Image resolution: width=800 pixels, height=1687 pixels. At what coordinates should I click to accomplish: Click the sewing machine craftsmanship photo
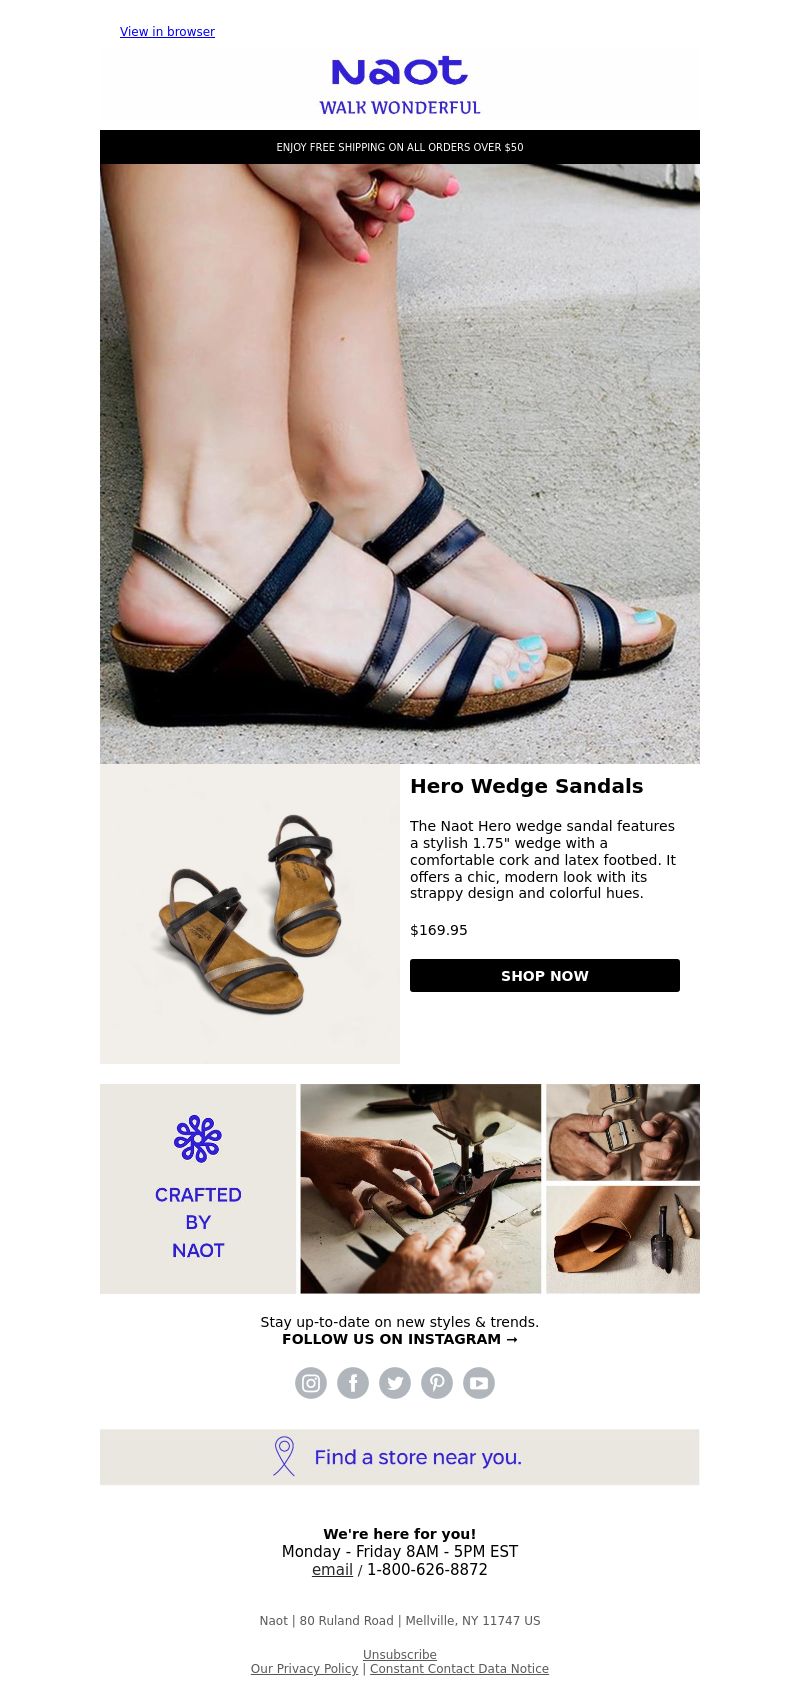coord(421,1189)
